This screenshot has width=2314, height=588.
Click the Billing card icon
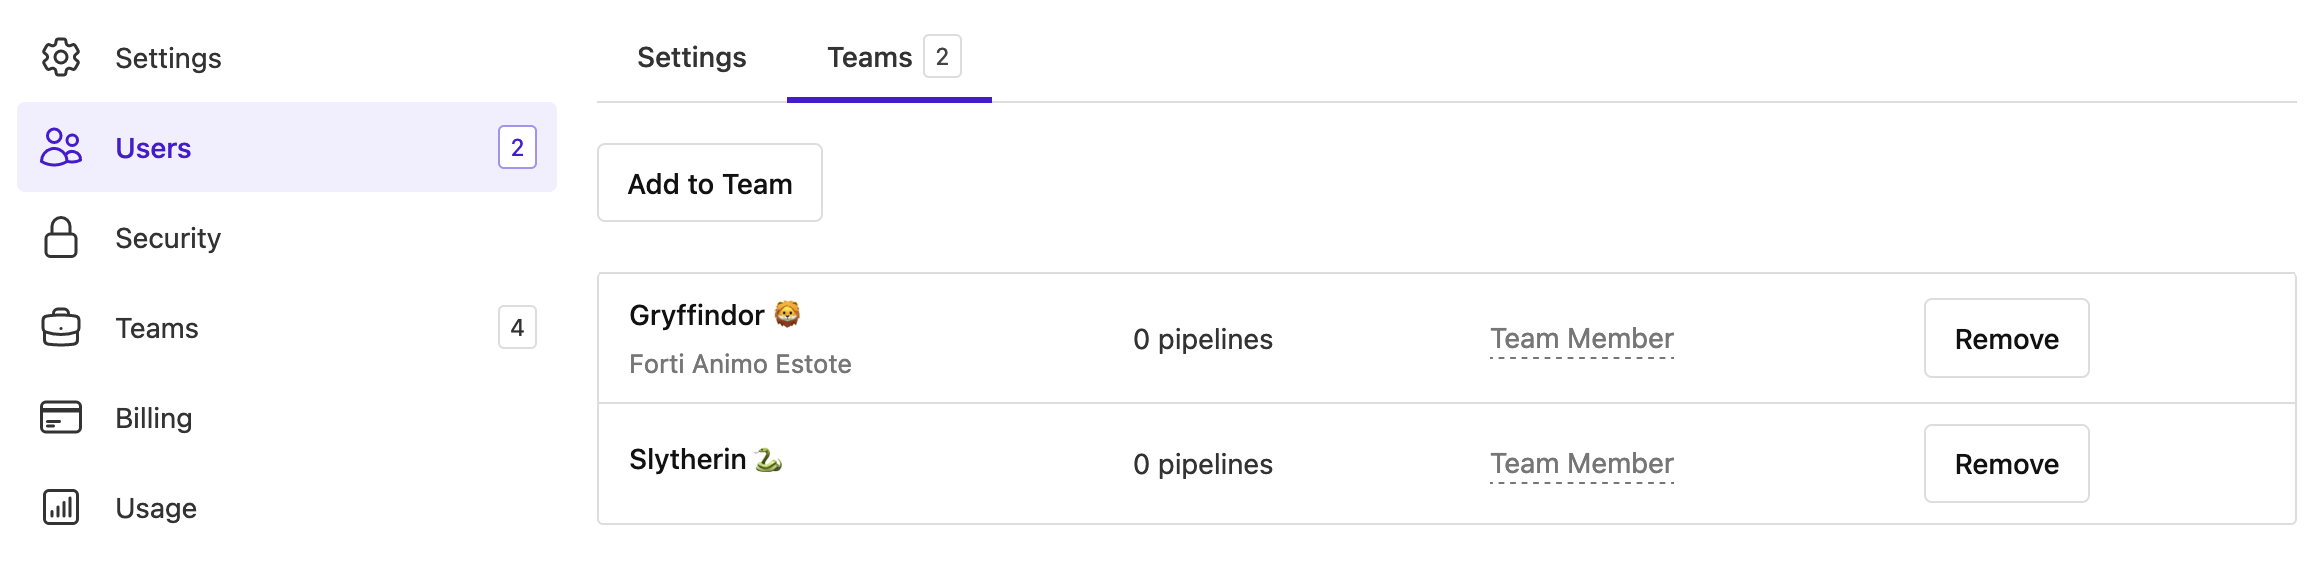point(62,418)
